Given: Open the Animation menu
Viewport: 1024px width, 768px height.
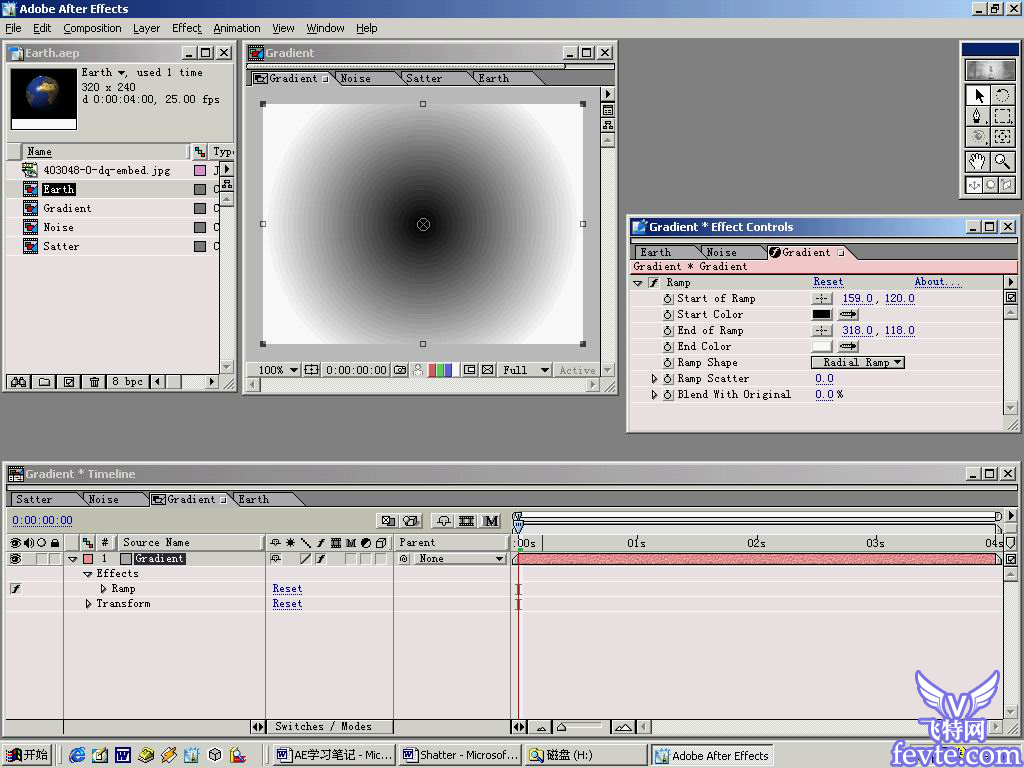Looking at the screenshot, I should tap(236, 28).
